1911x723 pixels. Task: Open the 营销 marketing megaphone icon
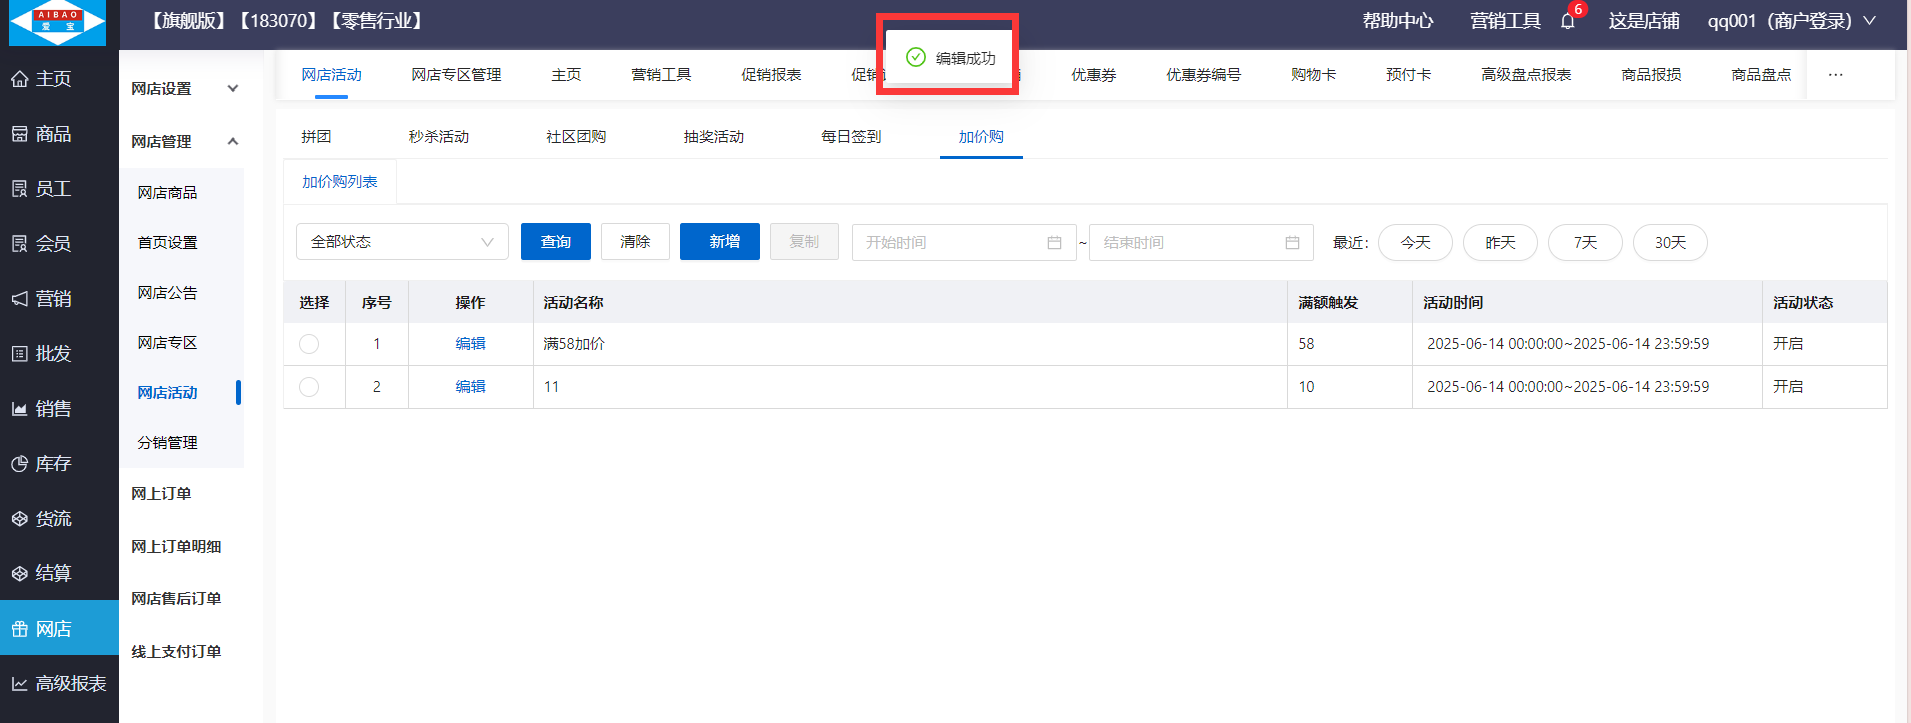pyautogui.click(x=20, y=299)
